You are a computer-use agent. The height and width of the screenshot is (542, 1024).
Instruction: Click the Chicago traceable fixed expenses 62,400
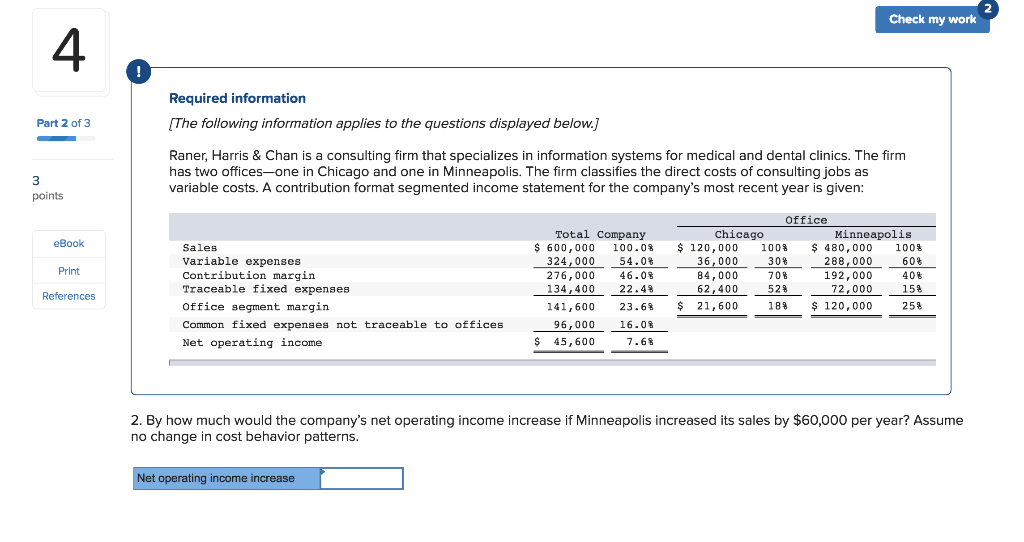click(x=717, y=289)
